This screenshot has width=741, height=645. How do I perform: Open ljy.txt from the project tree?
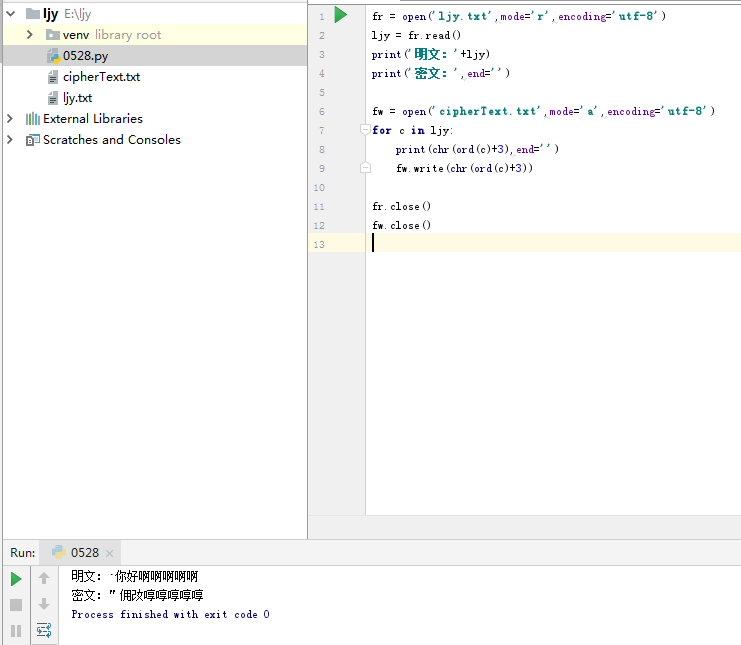pyautogui.click(x=77, y=98)
